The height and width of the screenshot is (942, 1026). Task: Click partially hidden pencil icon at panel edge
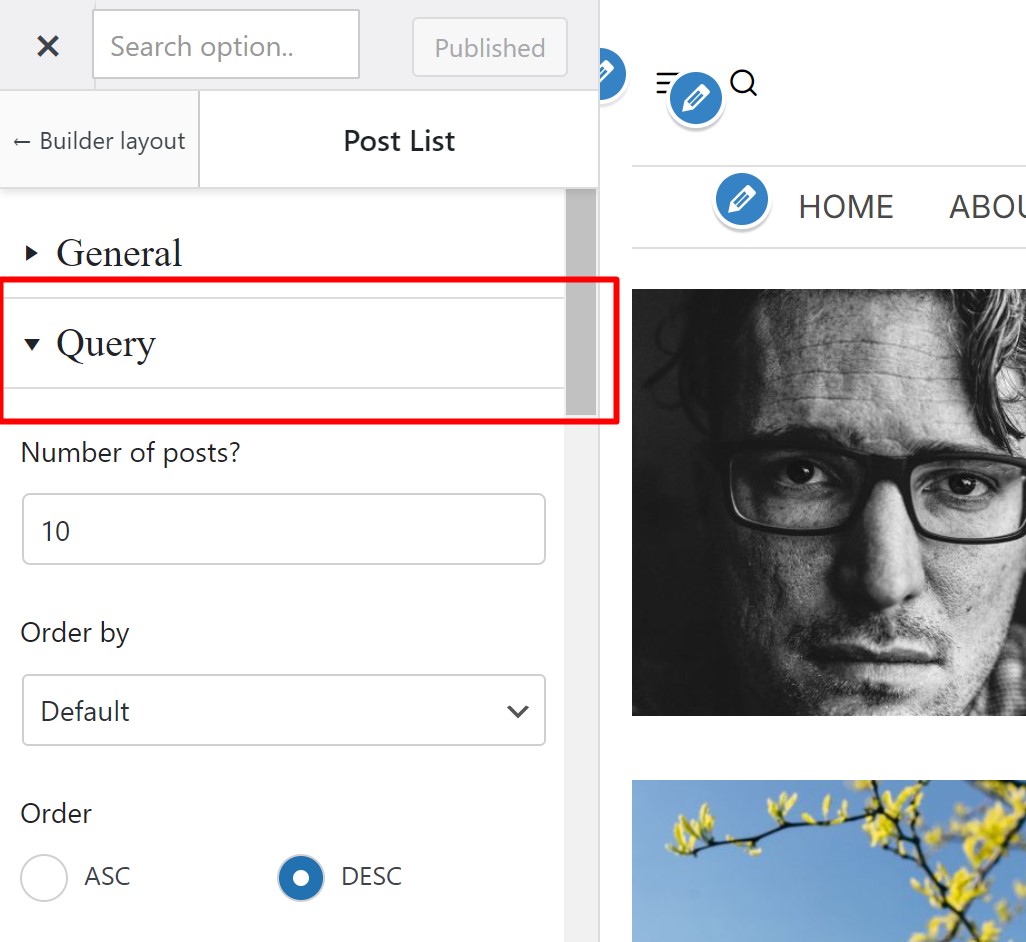click(x=611, y=73)
